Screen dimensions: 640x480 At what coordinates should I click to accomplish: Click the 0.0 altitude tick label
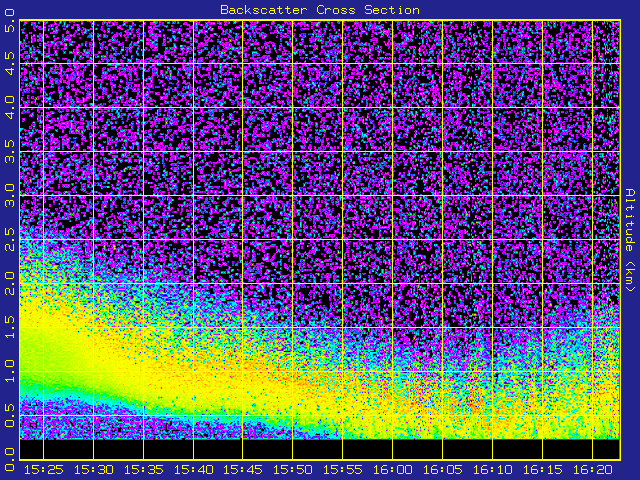point(10,459)
